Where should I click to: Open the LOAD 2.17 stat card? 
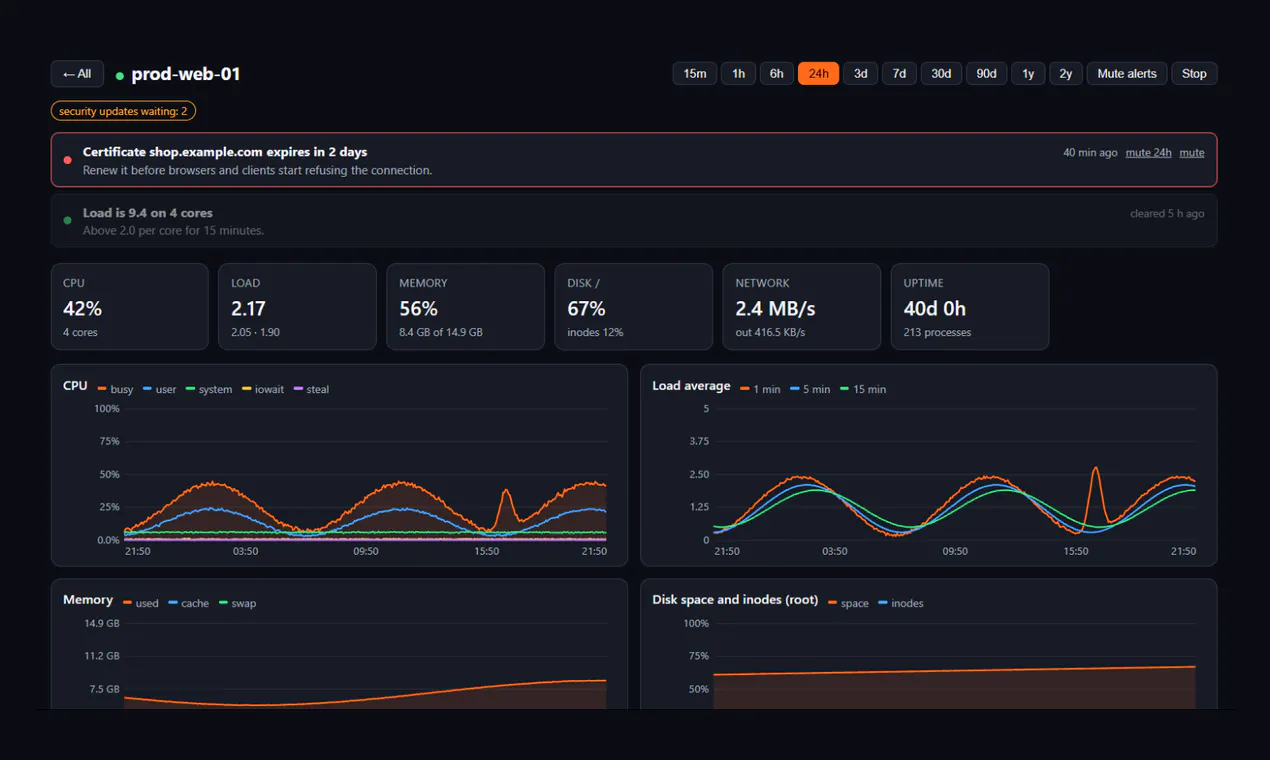298,307
